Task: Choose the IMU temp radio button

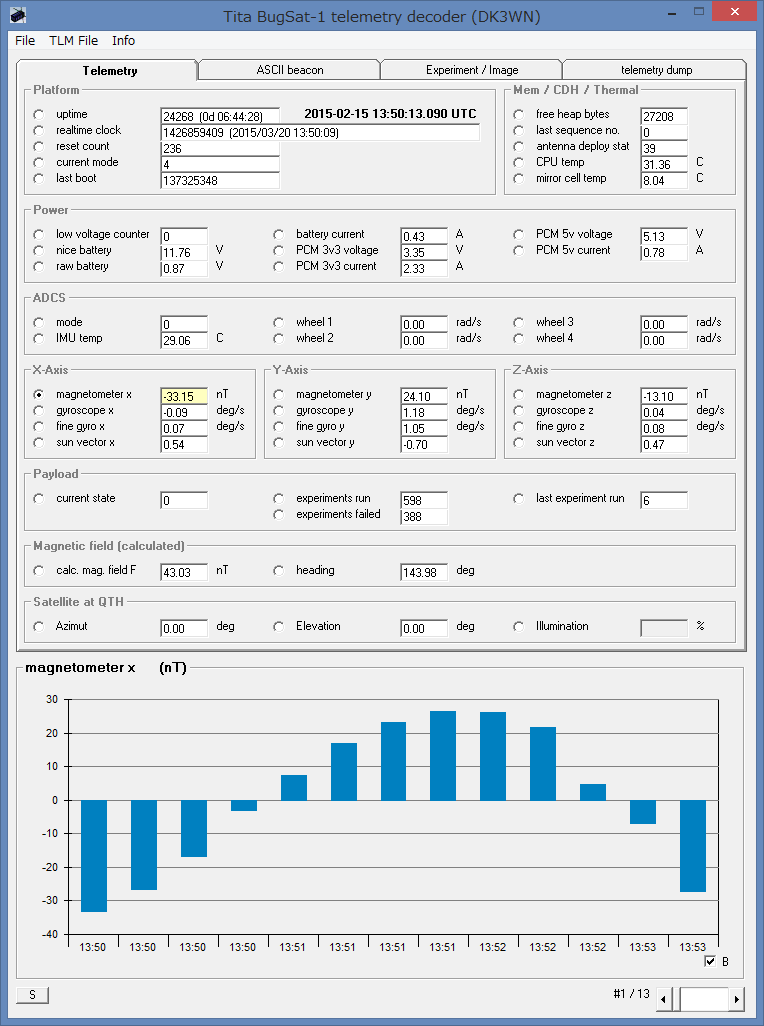Action: coord(39,338)
